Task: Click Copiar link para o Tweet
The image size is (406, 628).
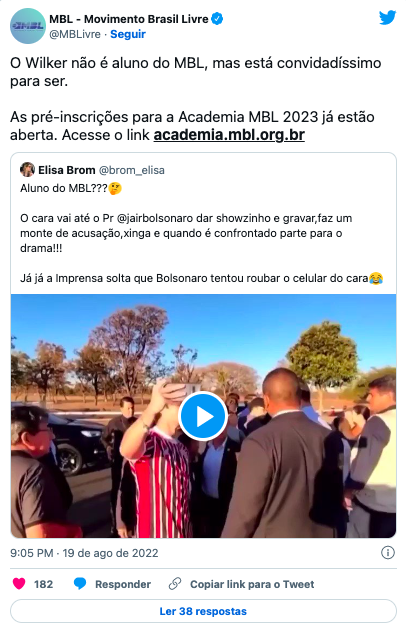Action: (x=252, y=584)
